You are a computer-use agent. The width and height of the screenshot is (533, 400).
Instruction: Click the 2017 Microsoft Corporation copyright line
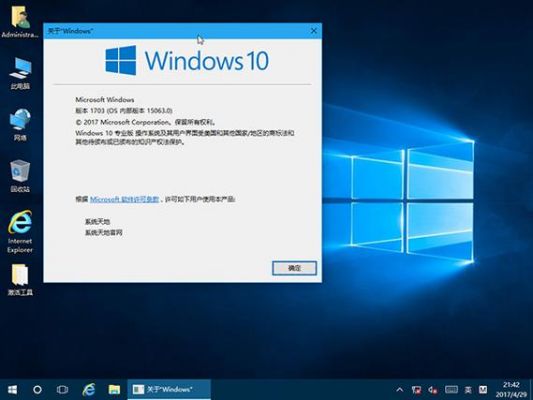pos(145,122)
